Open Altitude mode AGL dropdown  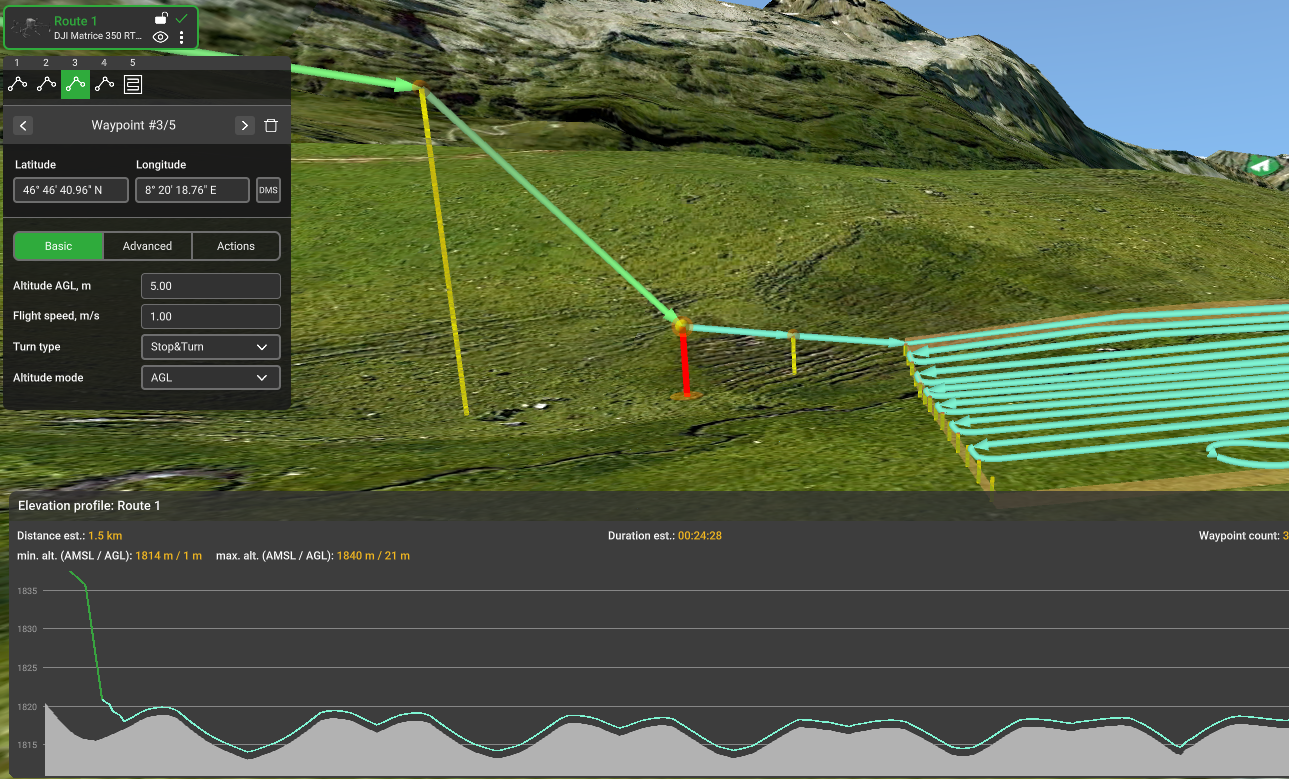click(211, 378)
